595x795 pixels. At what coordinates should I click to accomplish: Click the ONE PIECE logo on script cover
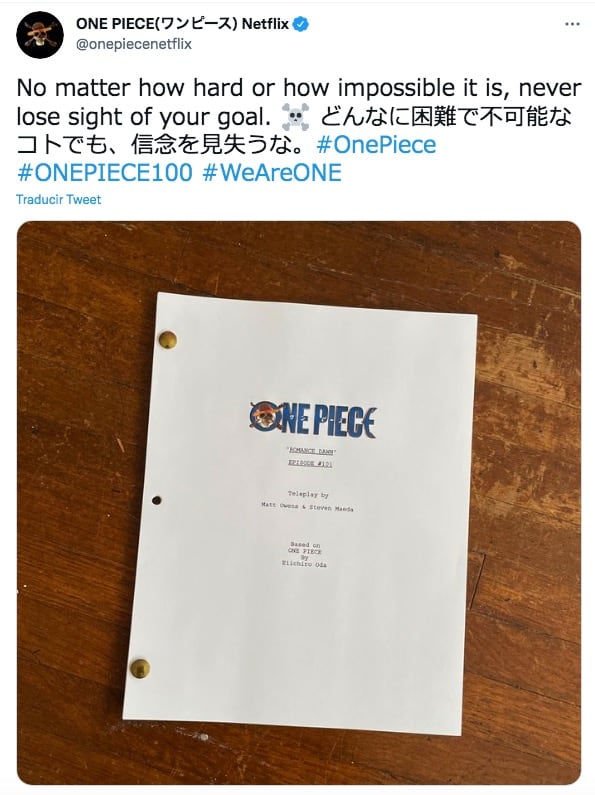tap(313, 420)
